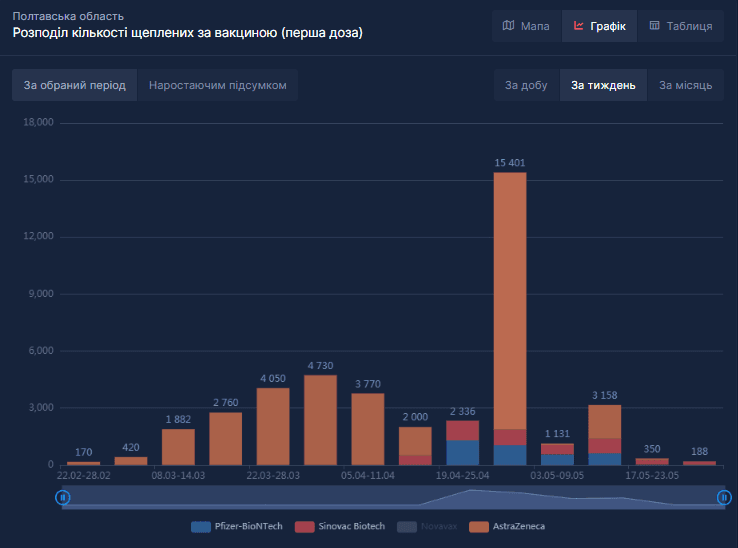Viewport: 738px width, 548px height.
Task: Click y-axis label 15,000
Action: [x=39, y=179]
